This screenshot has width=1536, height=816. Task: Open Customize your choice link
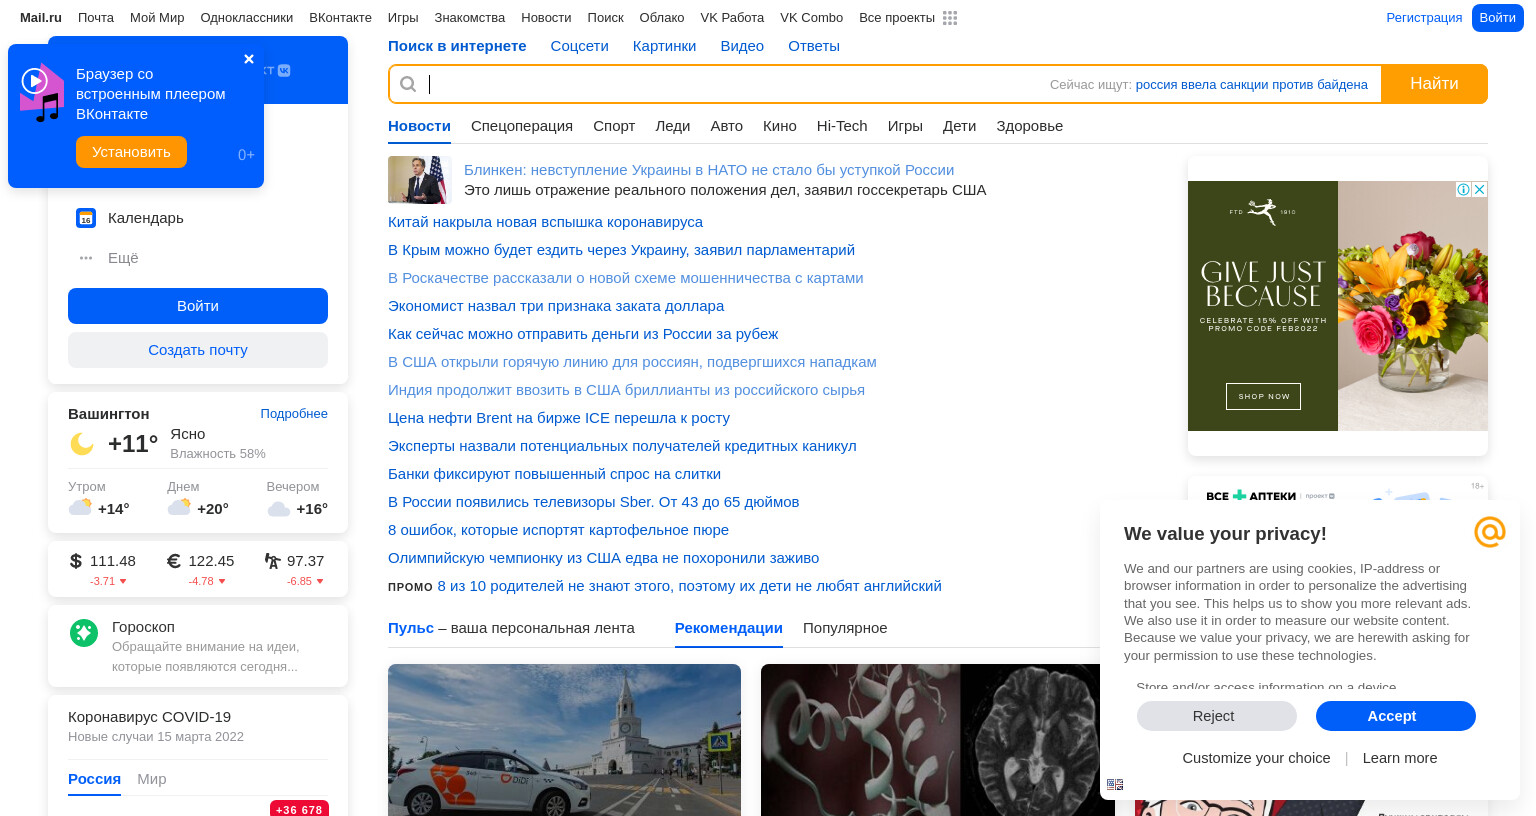click(1256, 758)
